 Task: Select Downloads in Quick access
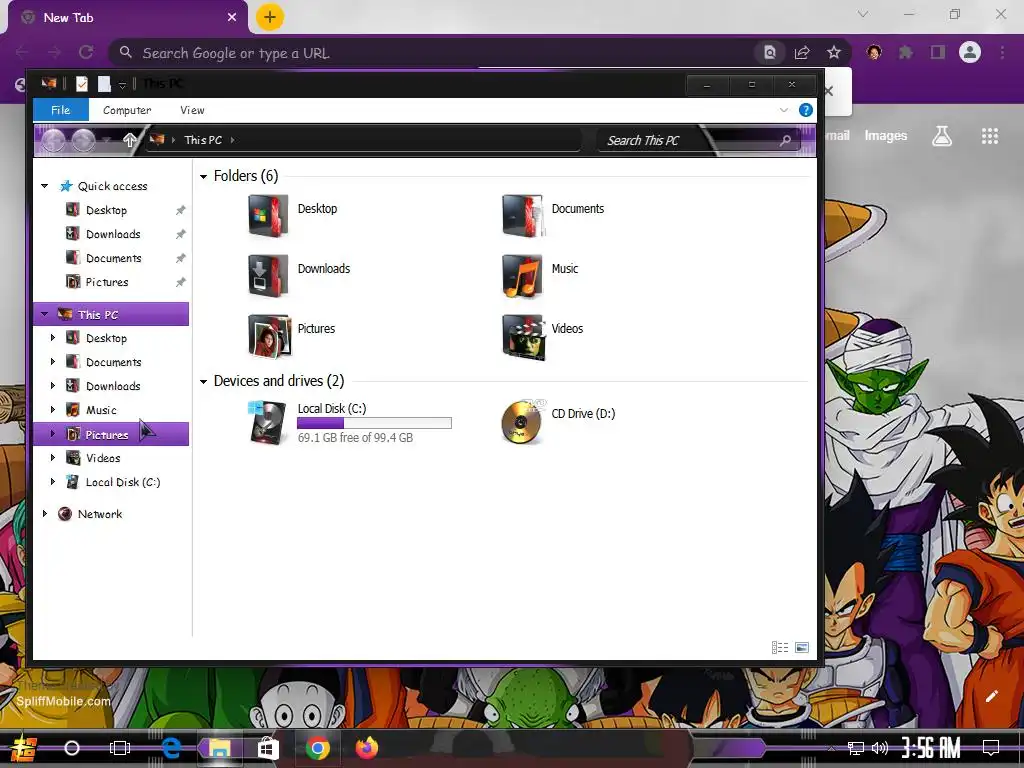[x=113, y=234]
